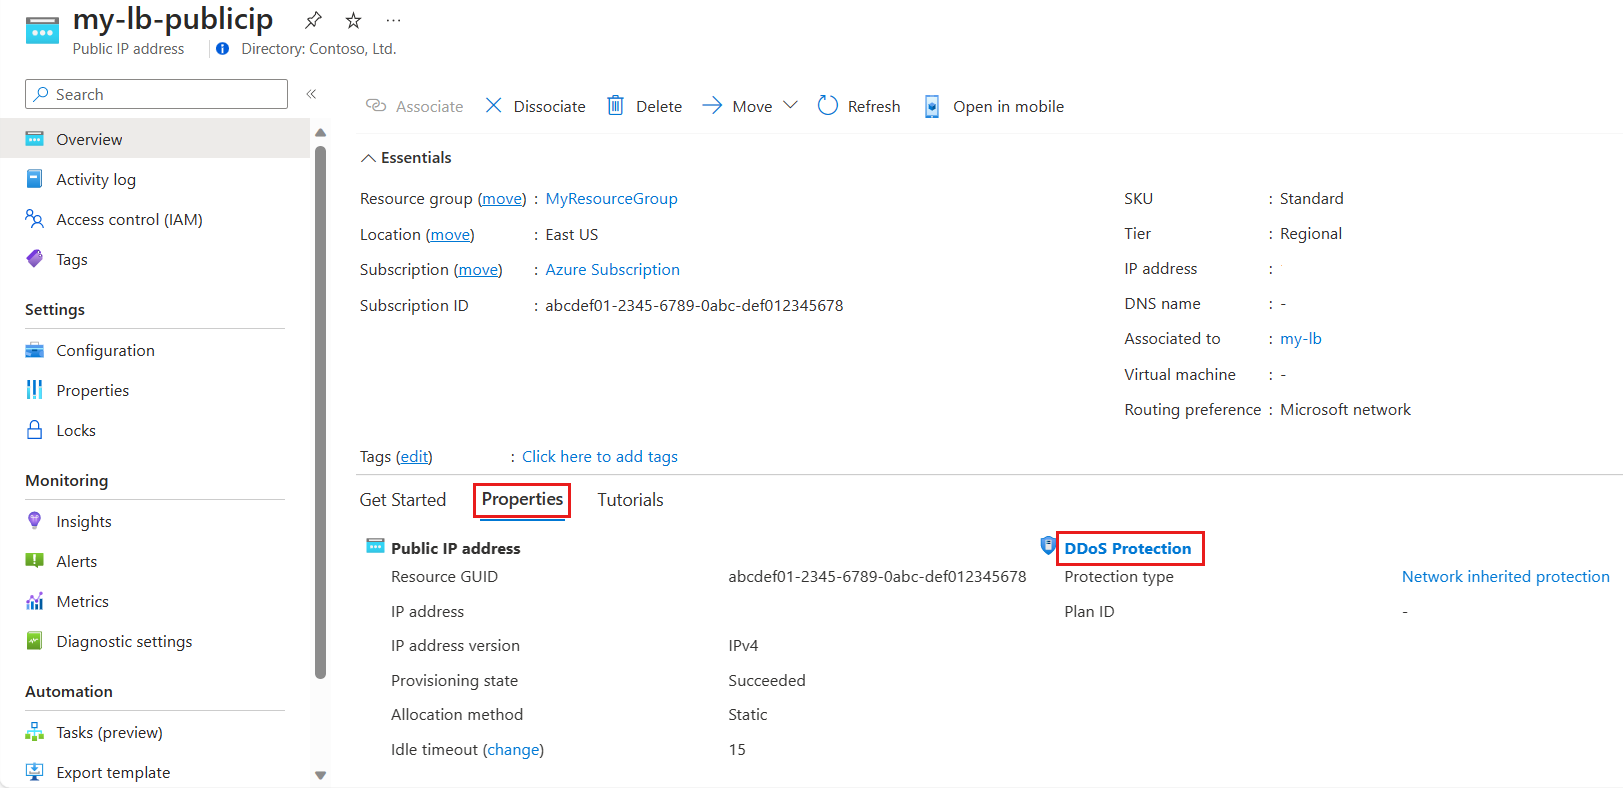Click the Open in mobile phone icon
Image resolution: width=1623 pixels, height=788 pixels.
pyautogui.click(x=932, y=106)
